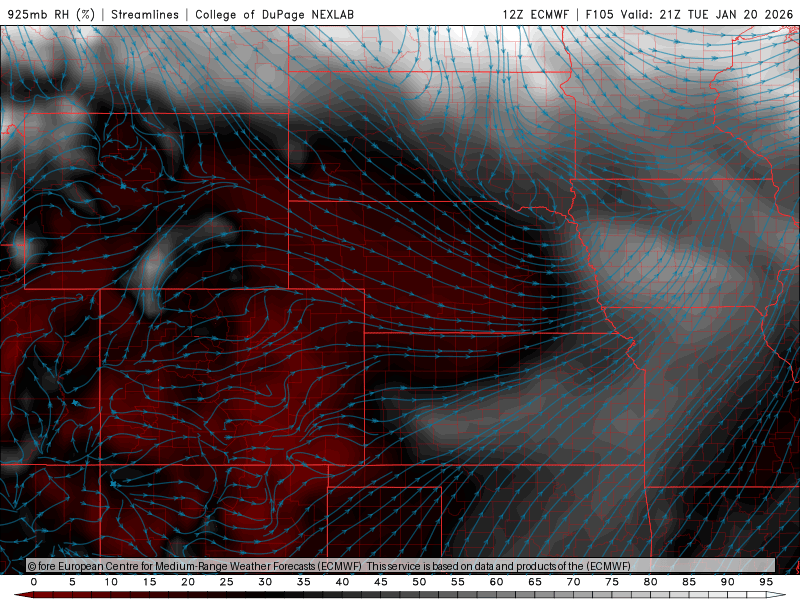800x600 pixels.
Task: Click the '925mb RH (%)' title text
Action: (x=51, y=14)
